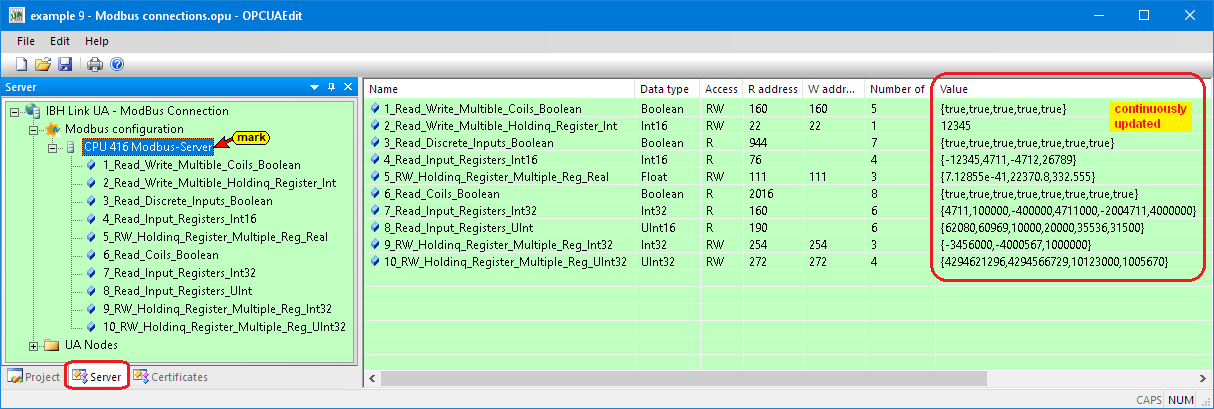Sort by the Number of column header
The width and height of the screenshot is (1214, 409).
[x=899, y=89]
